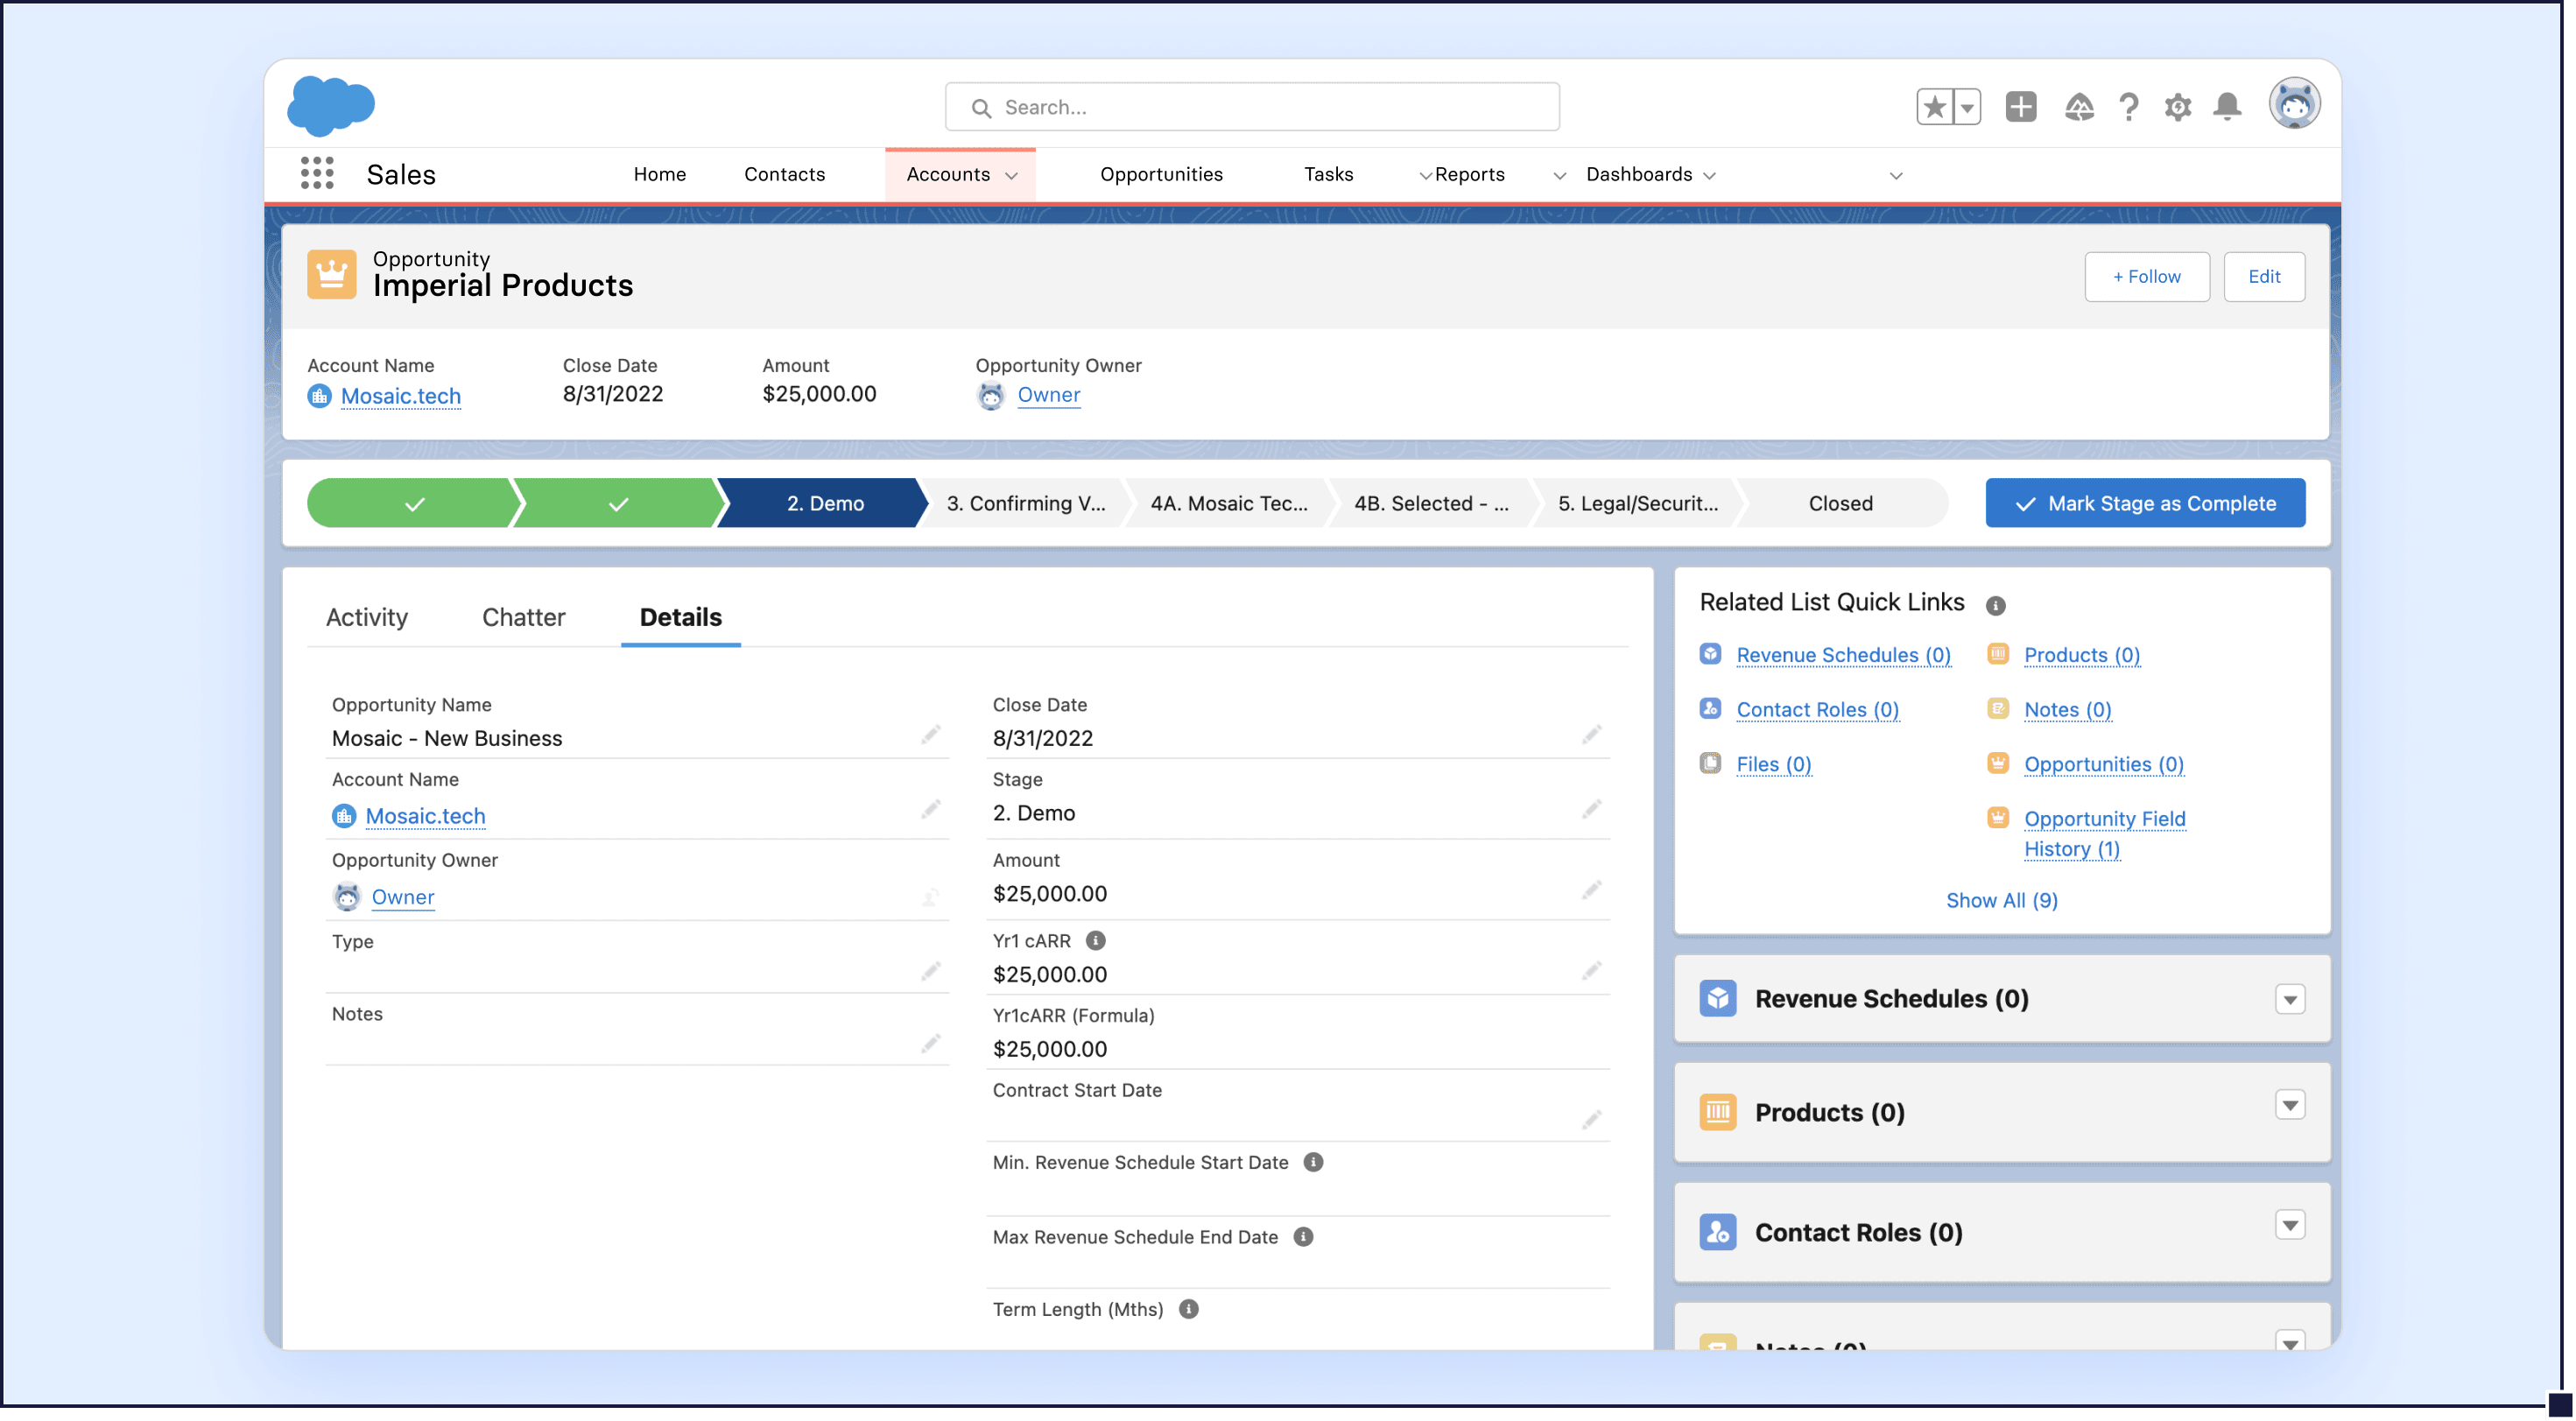The height and width of the screenshot is (1421, 2576).
Task: Switch to the Chatter tab
Action: 523,617
